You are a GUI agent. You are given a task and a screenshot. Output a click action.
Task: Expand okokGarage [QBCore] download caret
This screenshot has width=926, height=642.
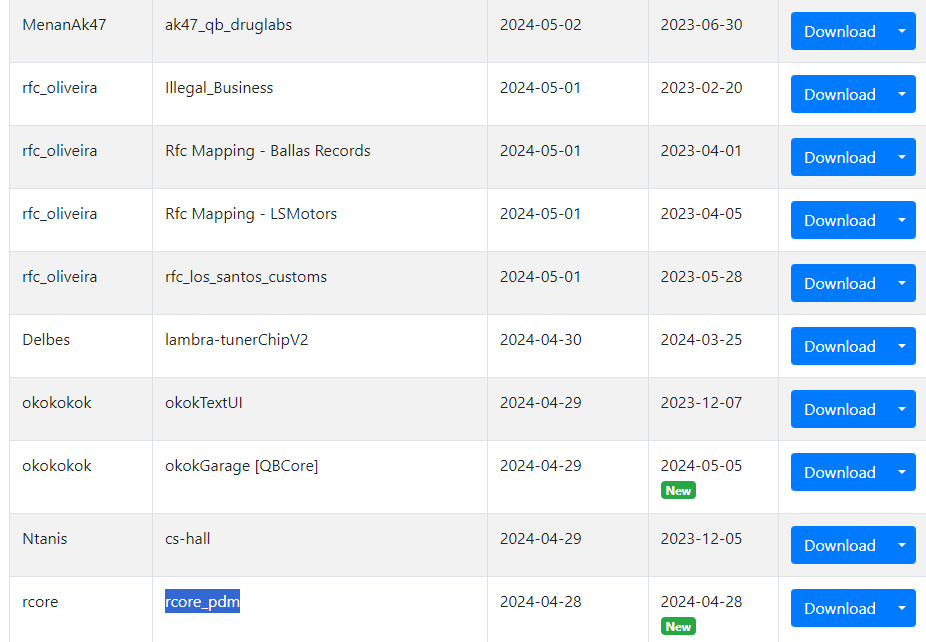pyautogui.click(x=902, y=472)
